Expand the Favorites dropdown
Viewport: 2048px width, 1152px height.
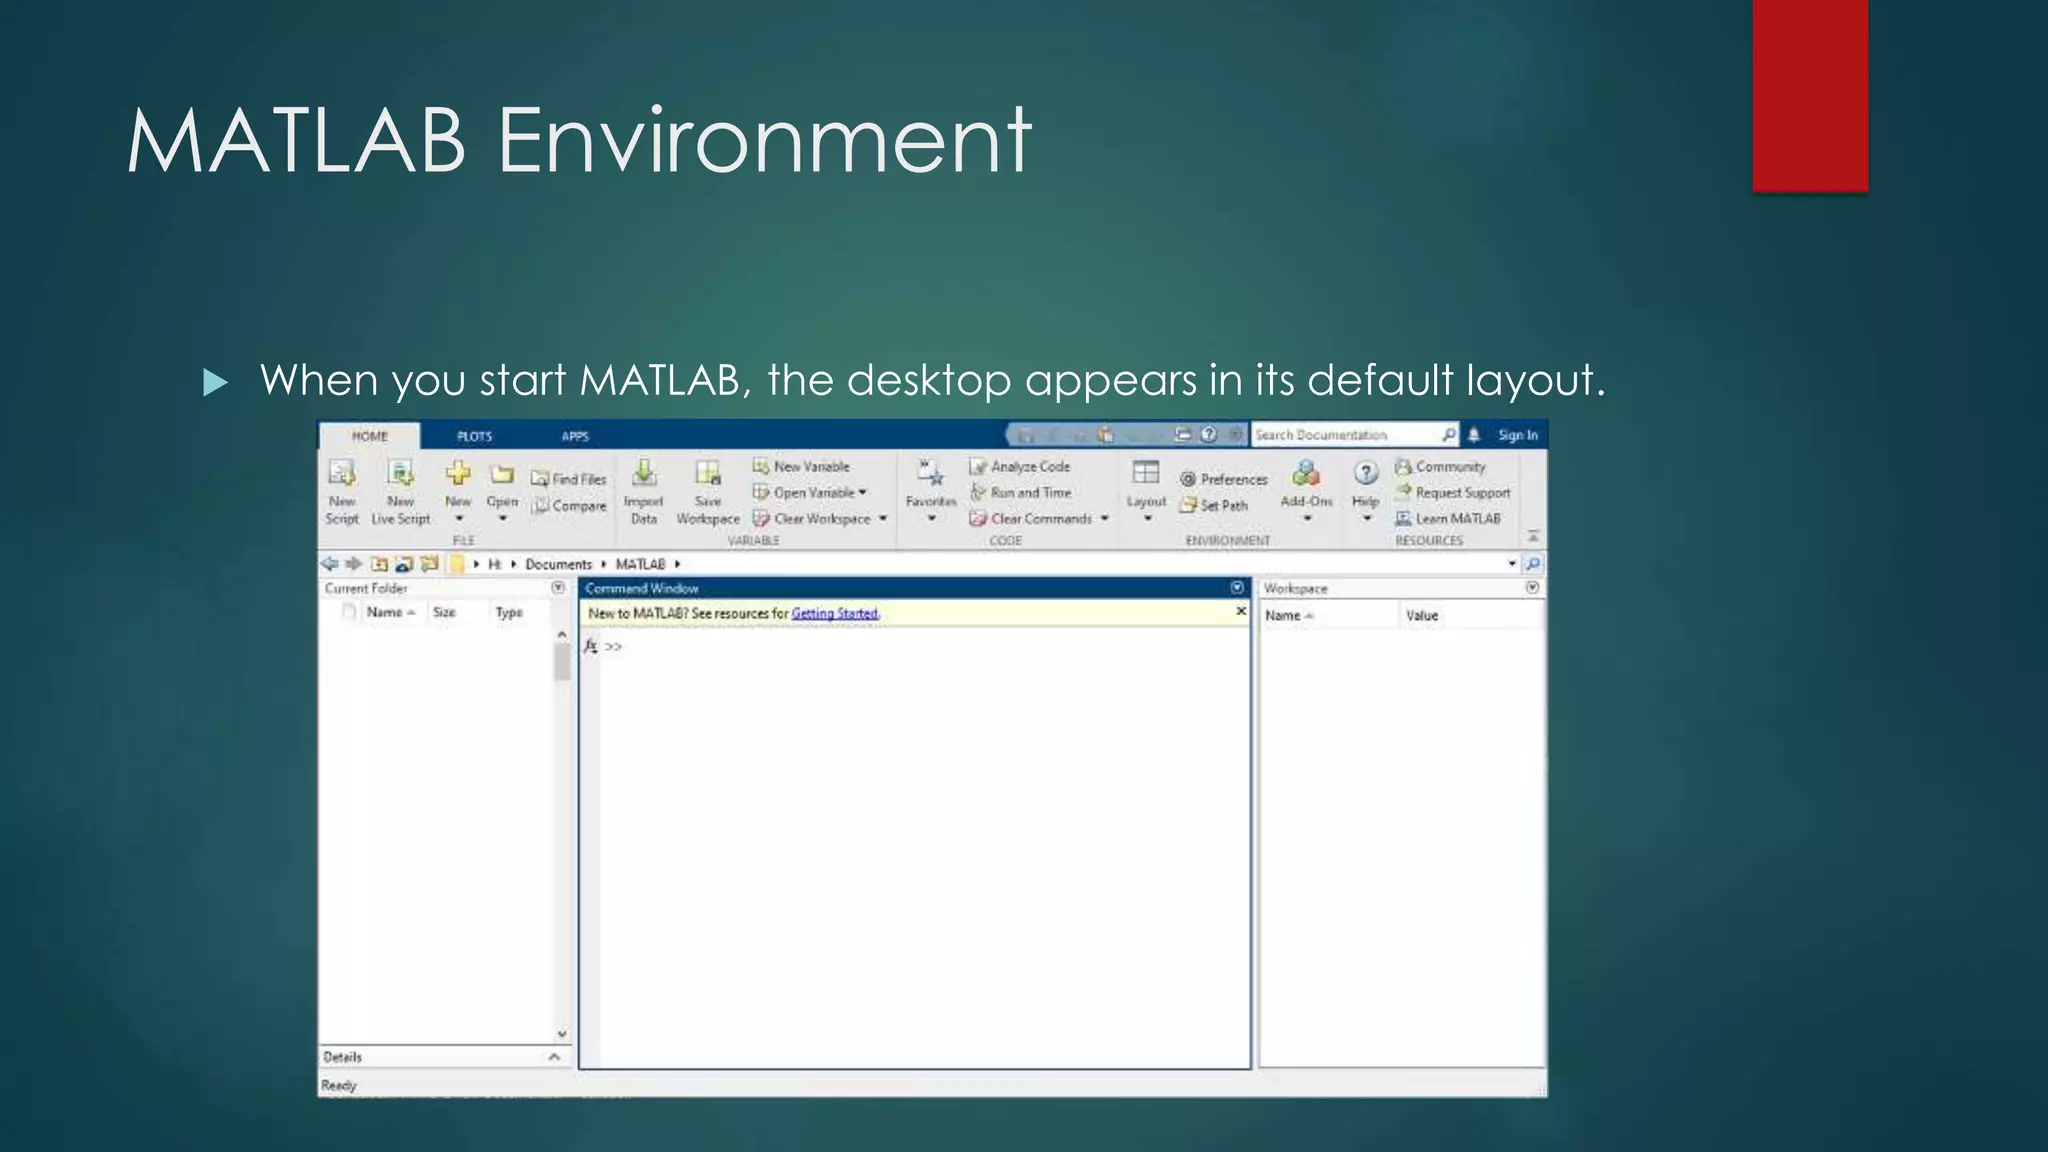tap(931, 518)
